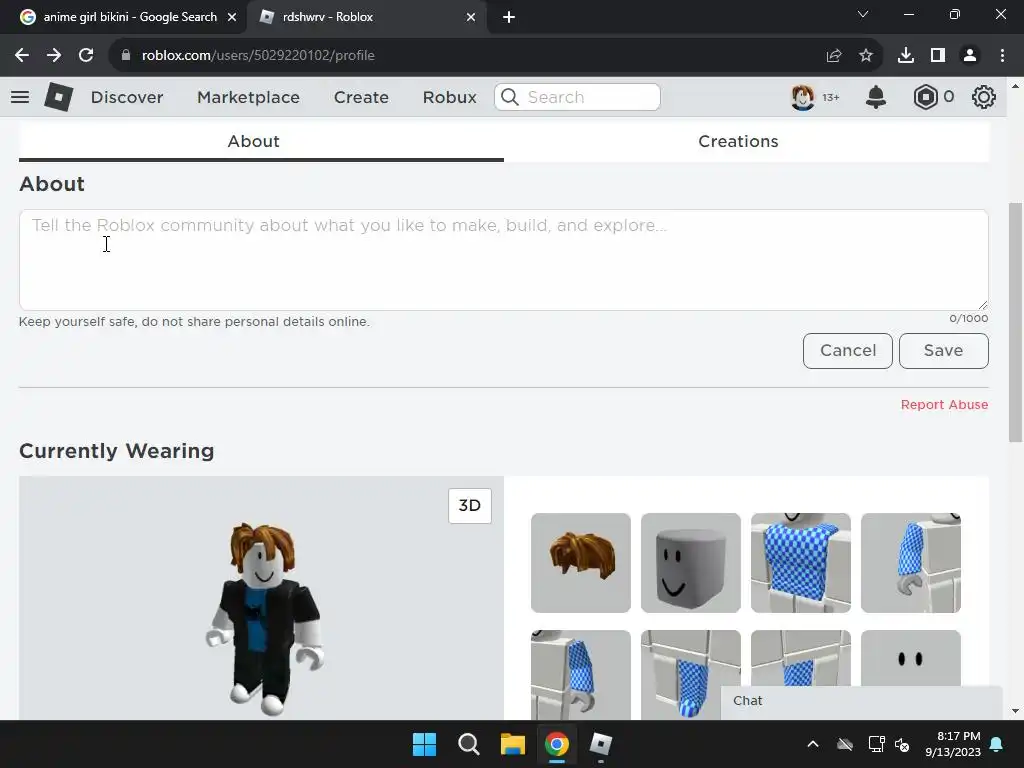1024x768 pixels.
Task: Reload the Roblox profile page
Action: [86, 56]
